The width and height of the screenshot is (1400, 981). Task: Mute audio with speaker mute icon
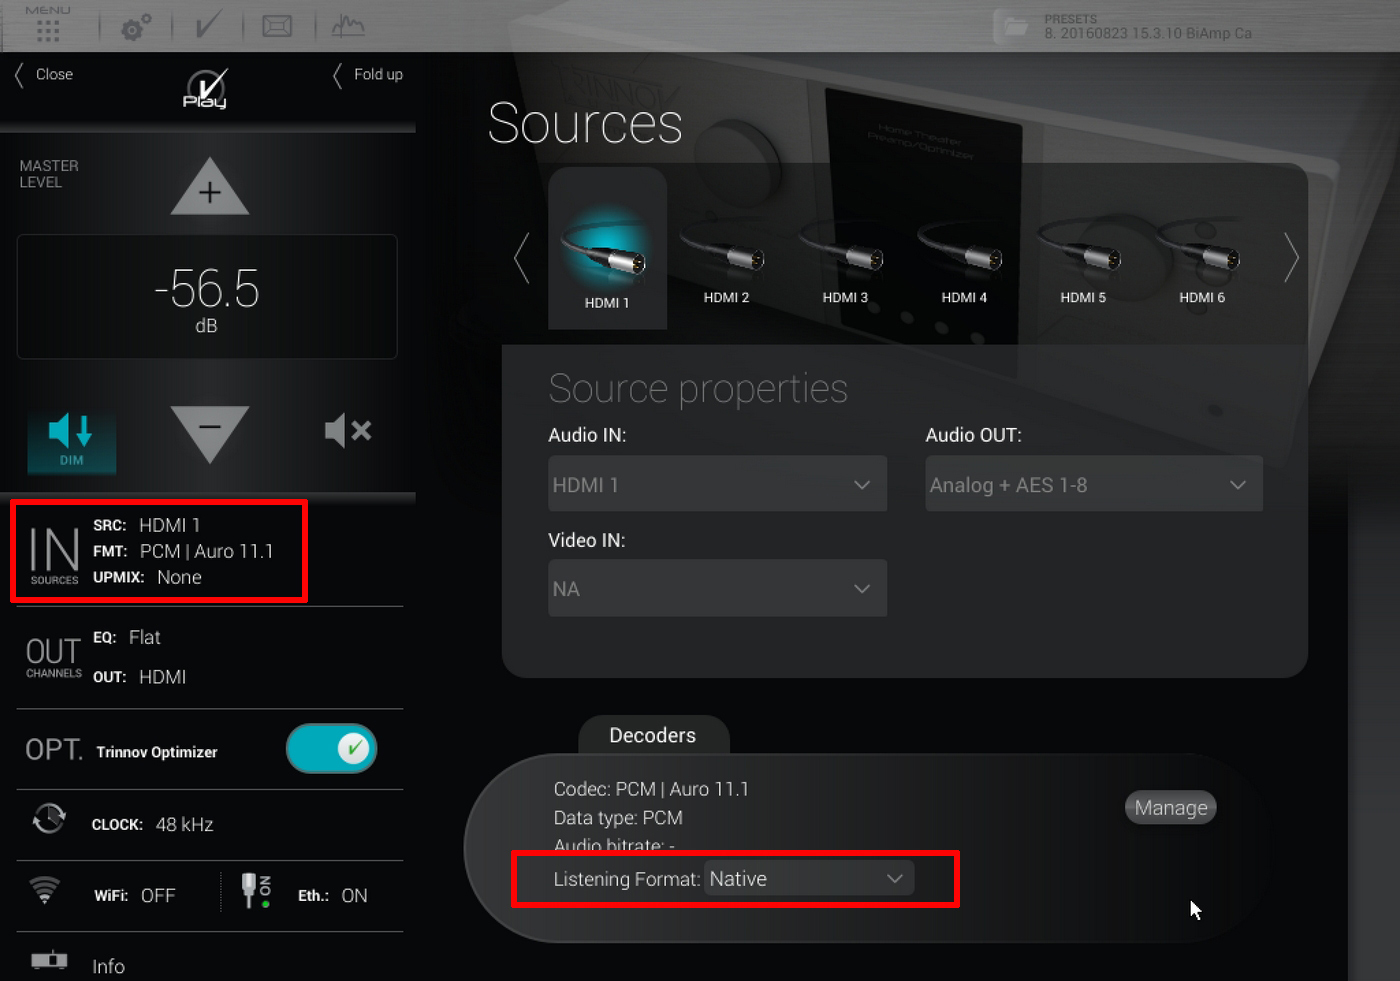pyautogui.click(x=347, y=431)
